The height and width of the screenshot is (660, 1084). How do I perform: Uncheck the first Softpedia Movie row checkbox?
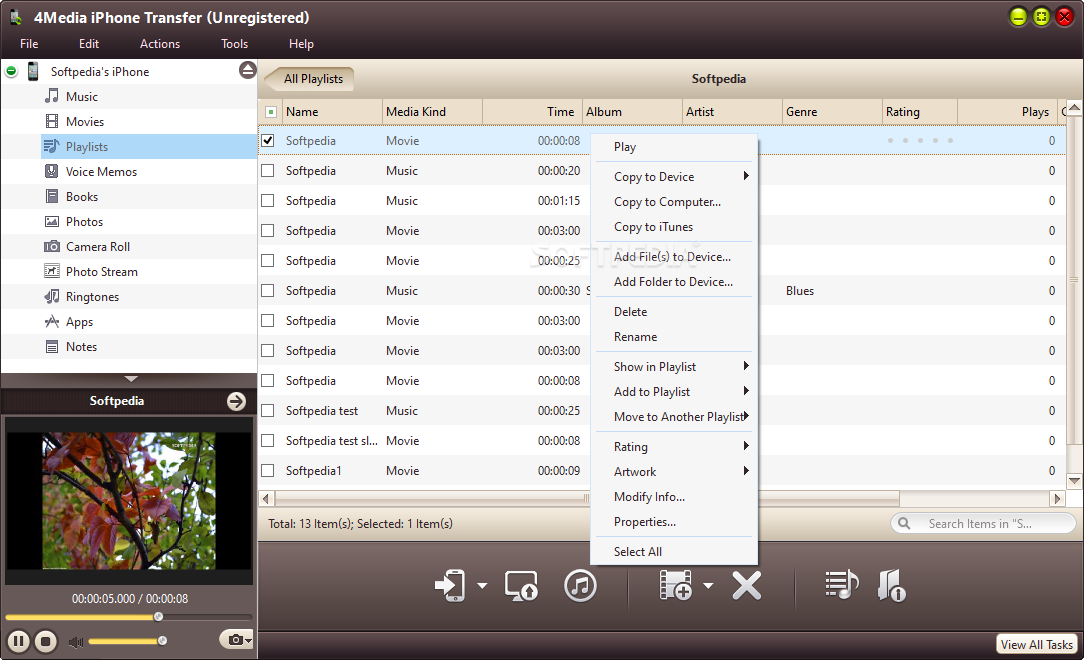(268, 140)
